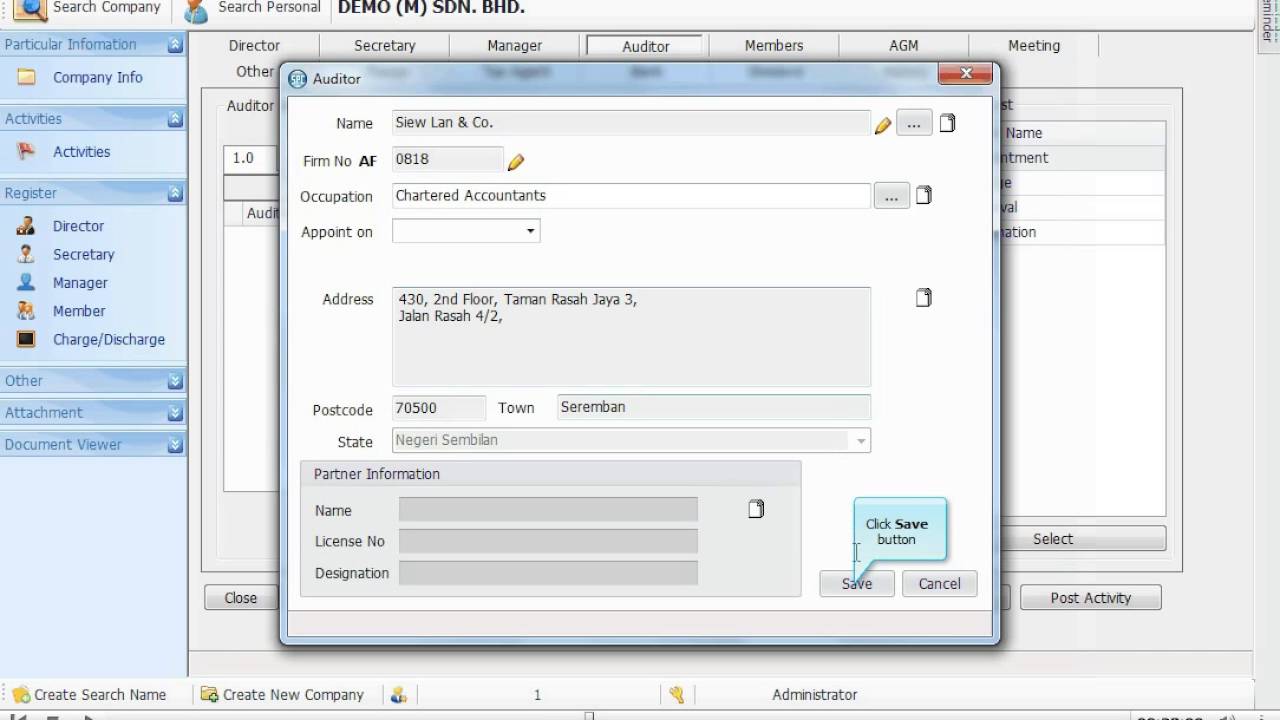The height and width of the screenshot is (720, 1280).
Task: Click the user icon in status bar
Action: tap(398, 694)
